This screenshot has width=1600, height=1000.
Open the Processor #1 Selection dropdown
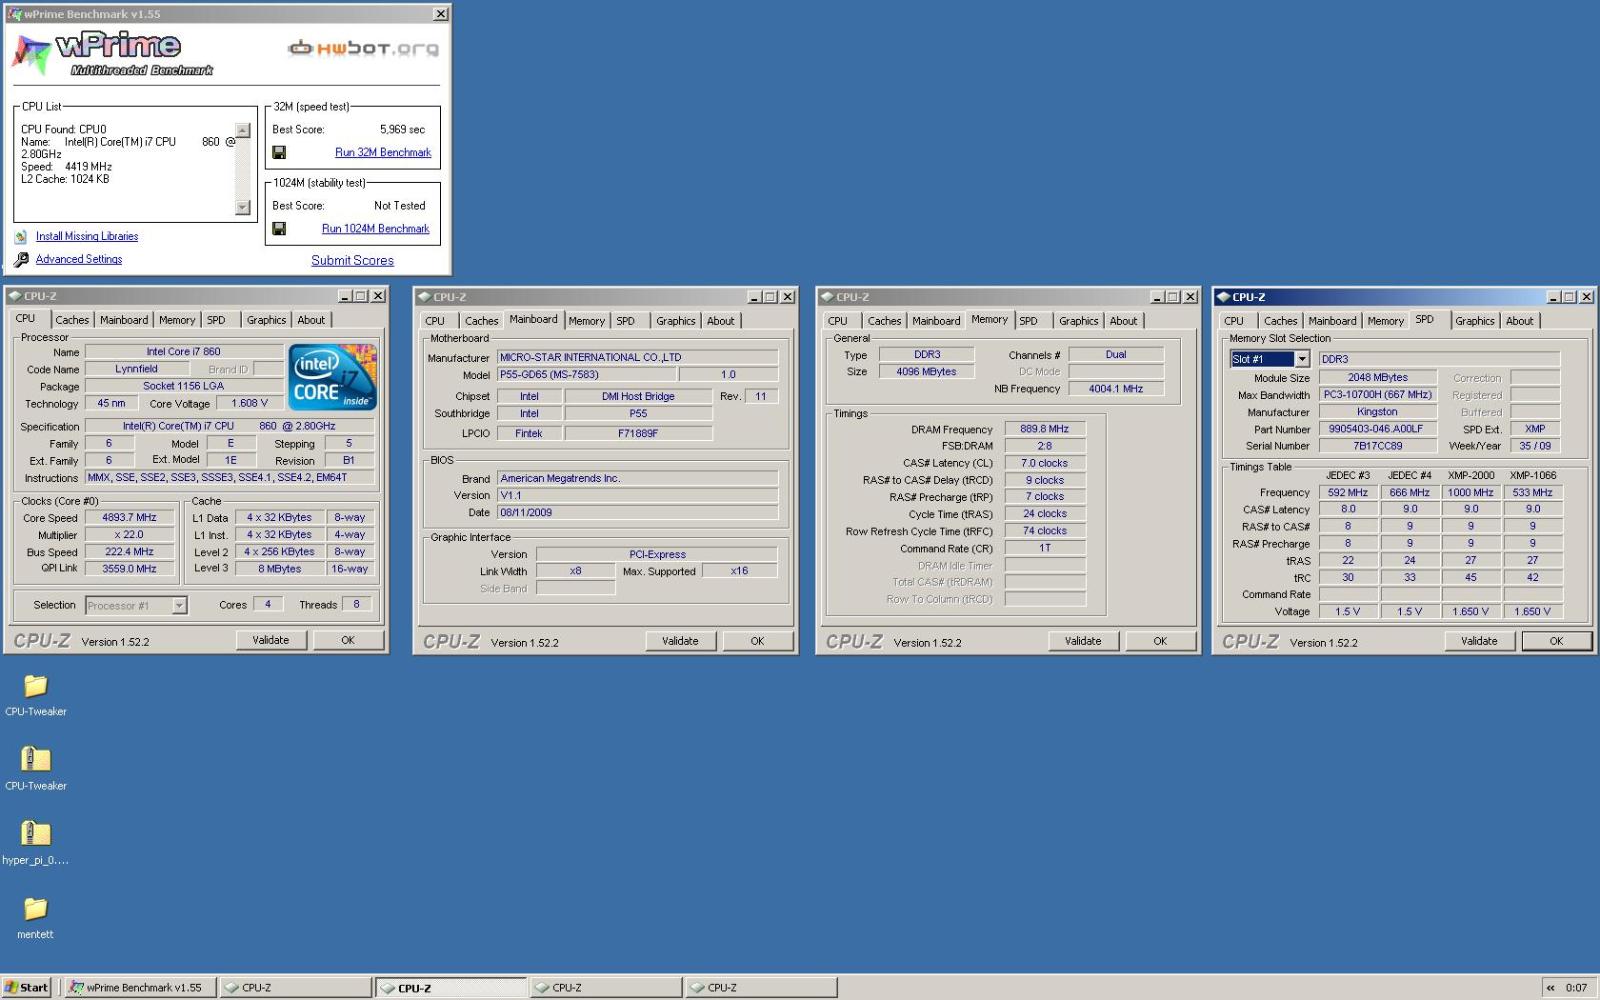tap(179, 605)
